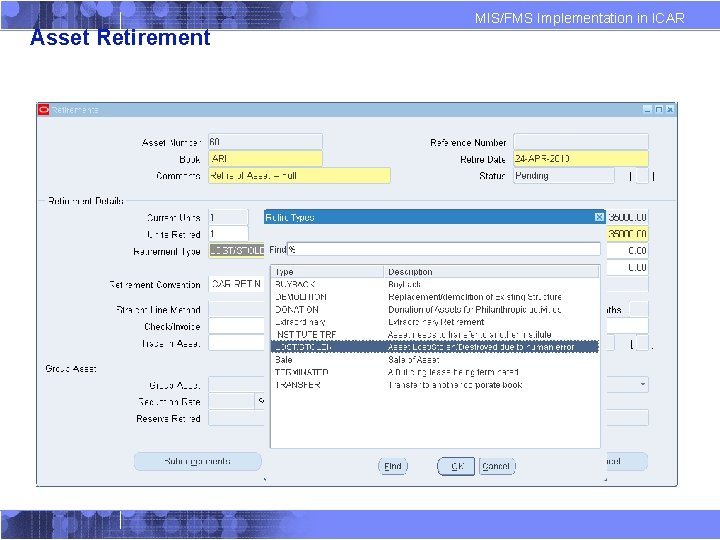Select Sale retire type row

pyautogui.click(x=434, y=360)
